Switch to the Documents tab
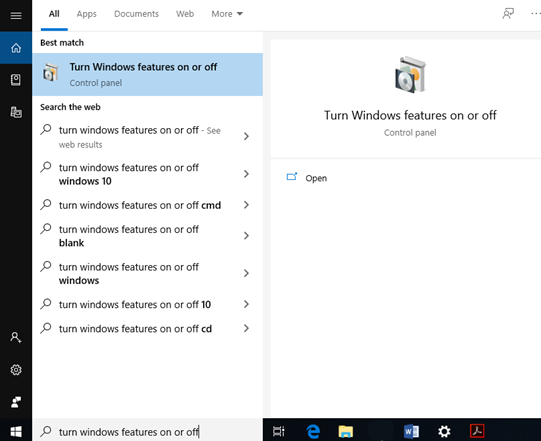 (136, 14)
